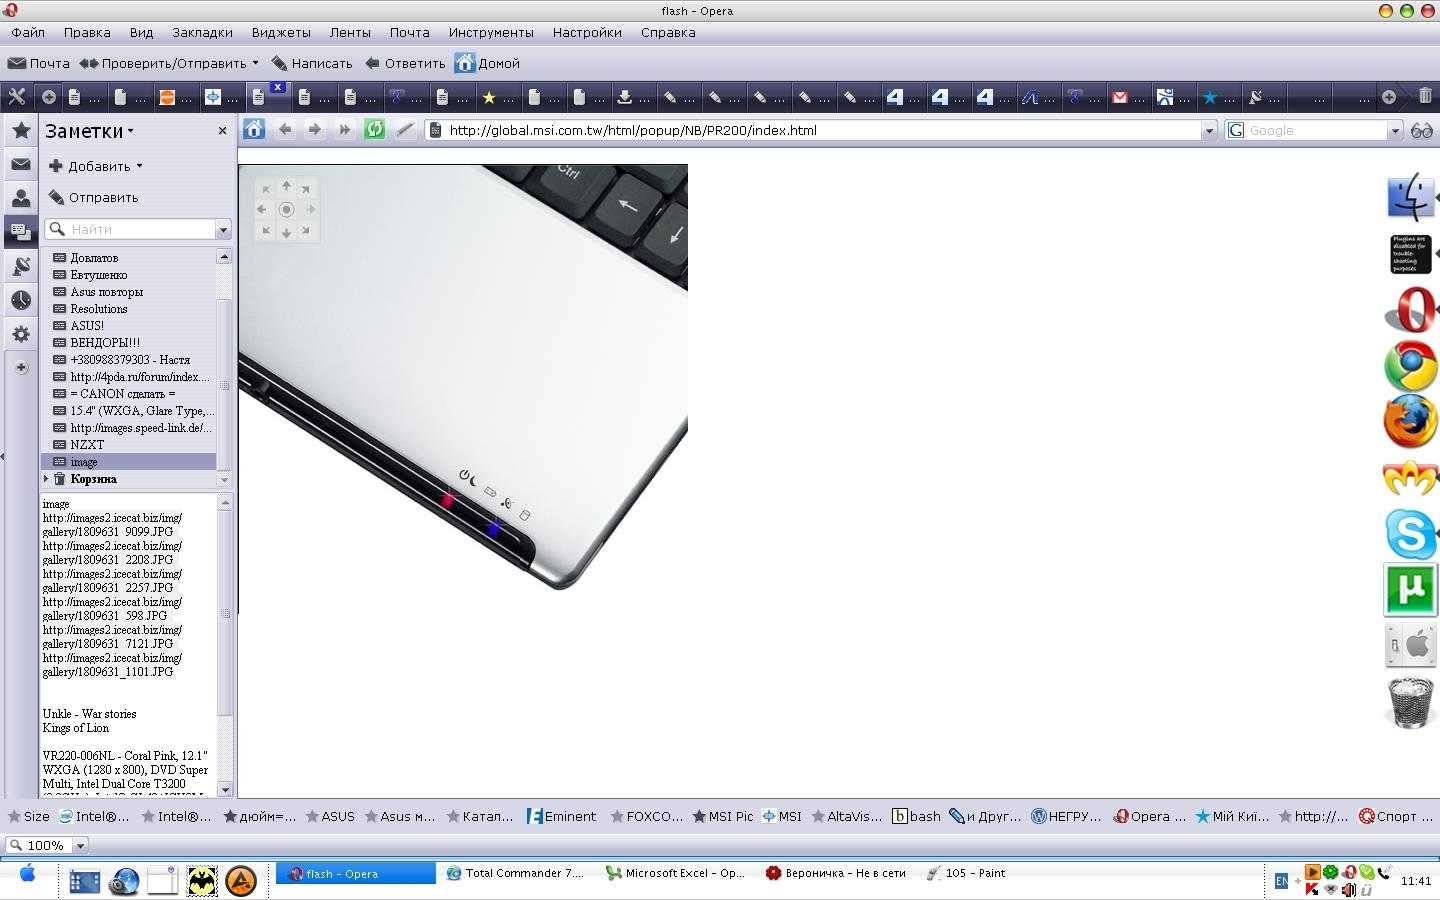Click the Home button in address bar
This screenshot has width=1440, height=900.
pyautogui.click(x=254, y=129)
